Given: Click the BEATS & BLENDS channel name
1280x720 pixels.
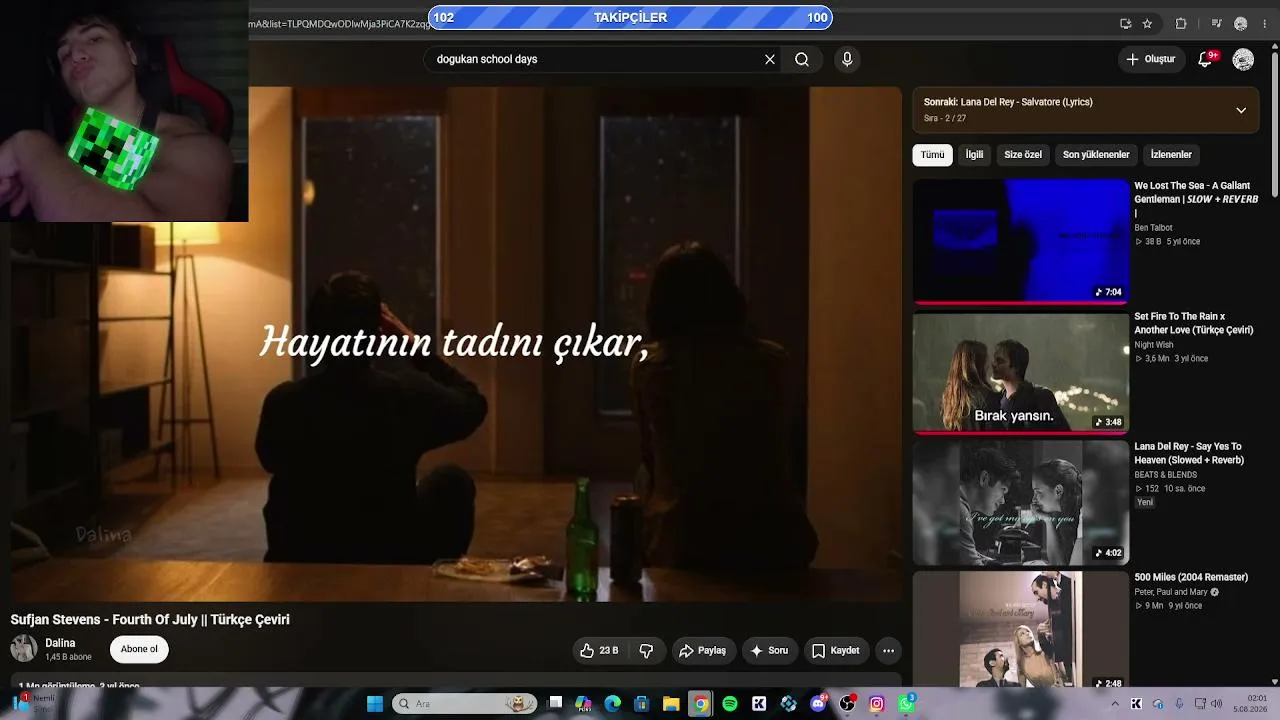Looking at the screenshot, I should [x=1165, y=475].
